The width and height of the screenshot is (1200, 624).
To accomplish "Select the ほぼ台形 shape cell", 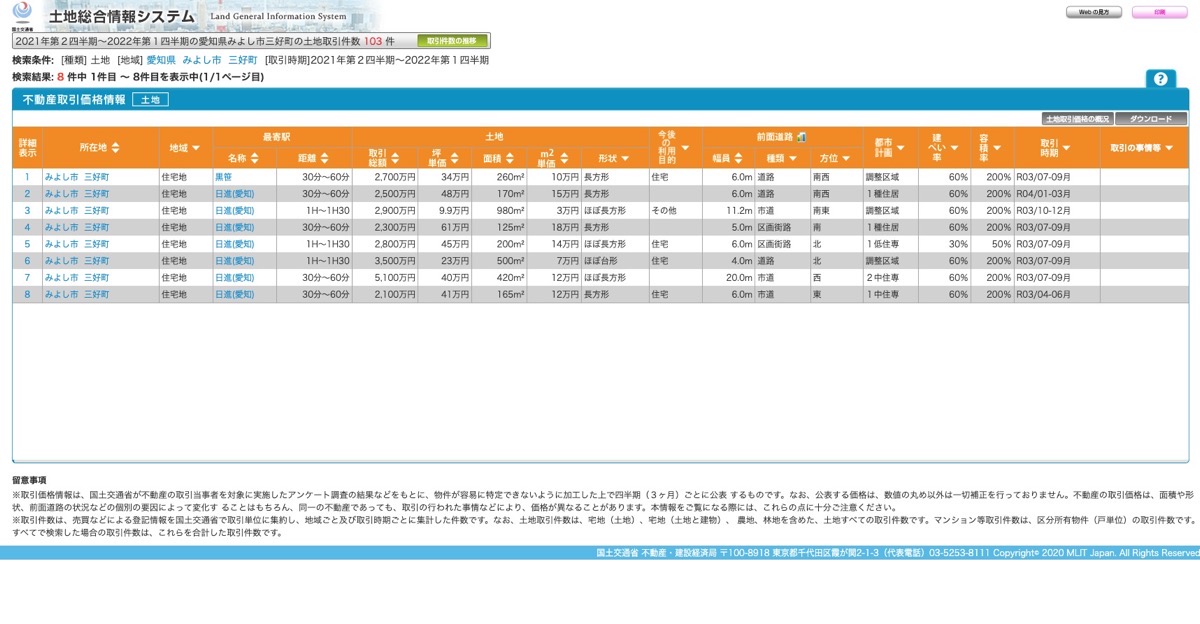I will pos(614,261).
